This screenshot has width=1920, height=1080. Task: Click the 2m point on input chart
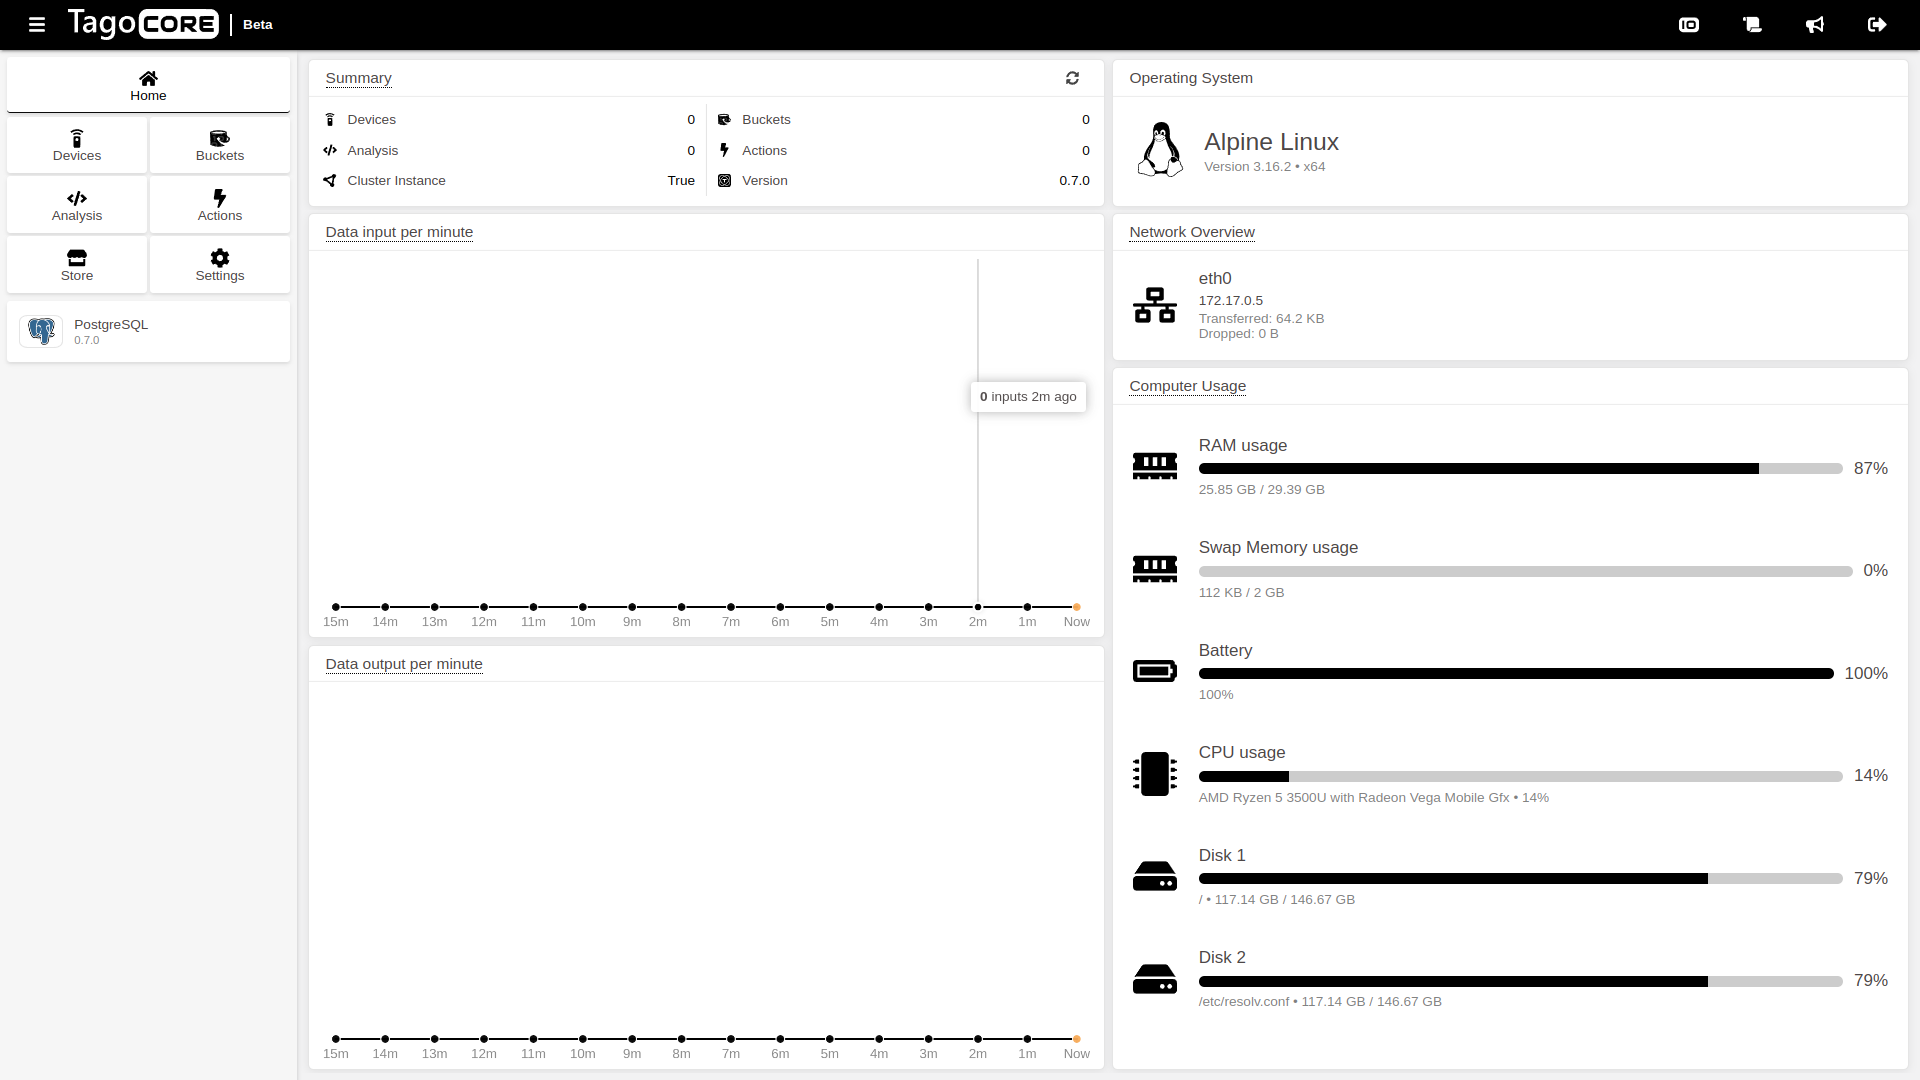[978, 607]
